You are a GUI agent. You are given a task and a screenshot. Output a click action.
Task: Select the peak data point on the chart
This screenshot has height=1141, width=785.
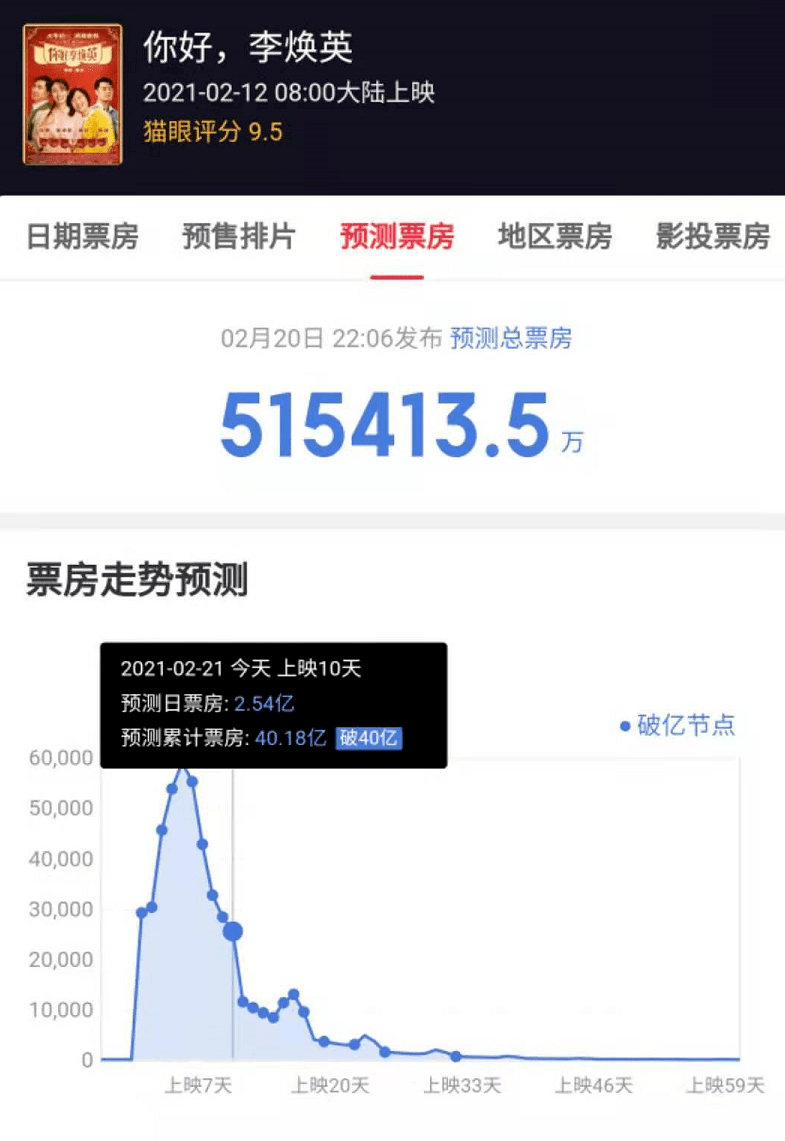tap(183, 768)
